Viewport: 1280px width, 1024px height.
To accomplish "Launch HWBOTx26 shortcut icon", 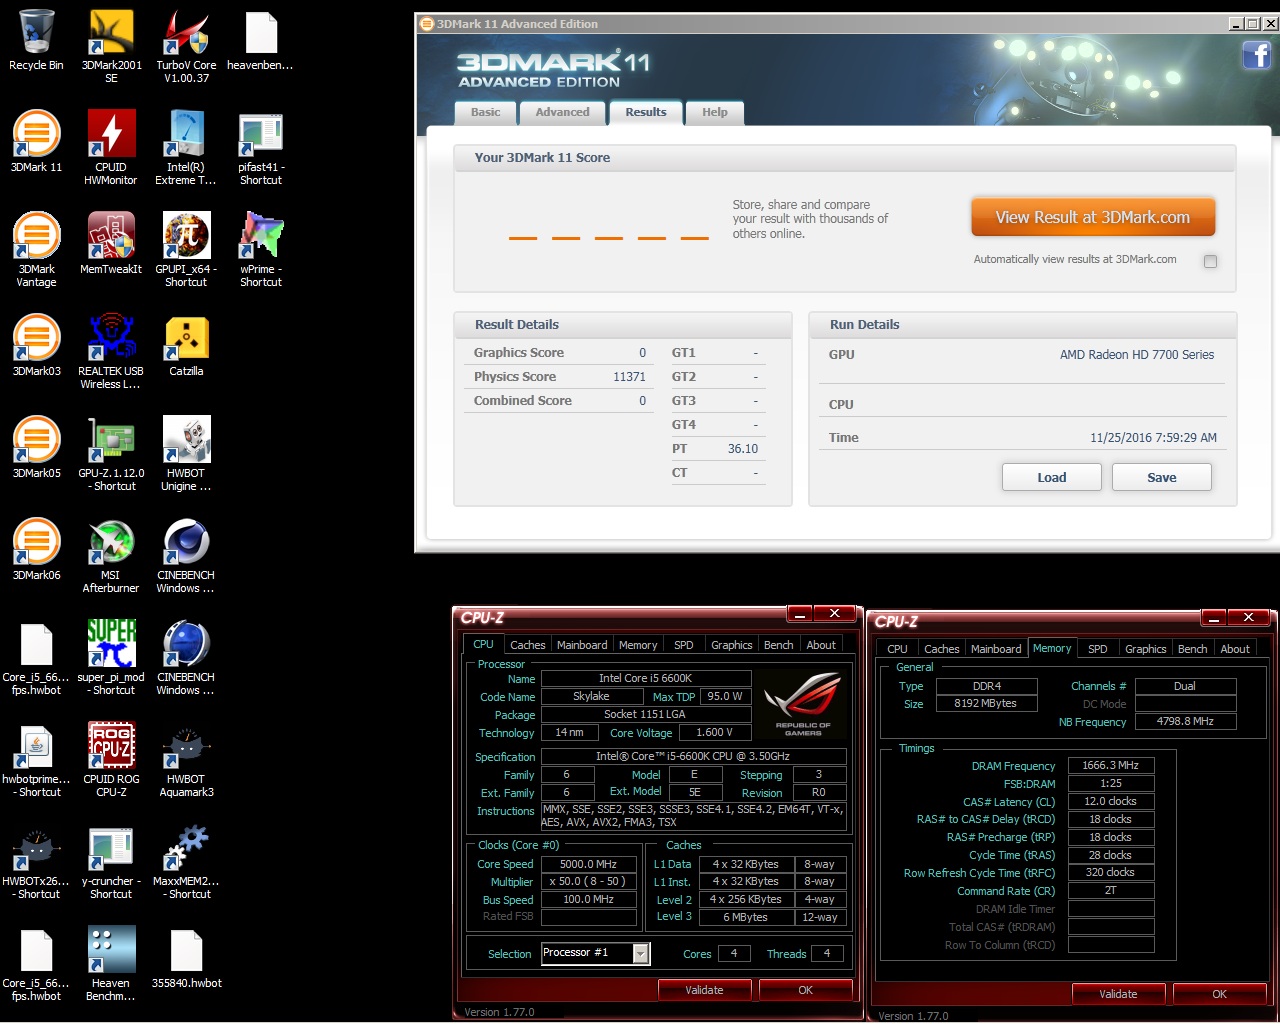I will click(36, 848).
